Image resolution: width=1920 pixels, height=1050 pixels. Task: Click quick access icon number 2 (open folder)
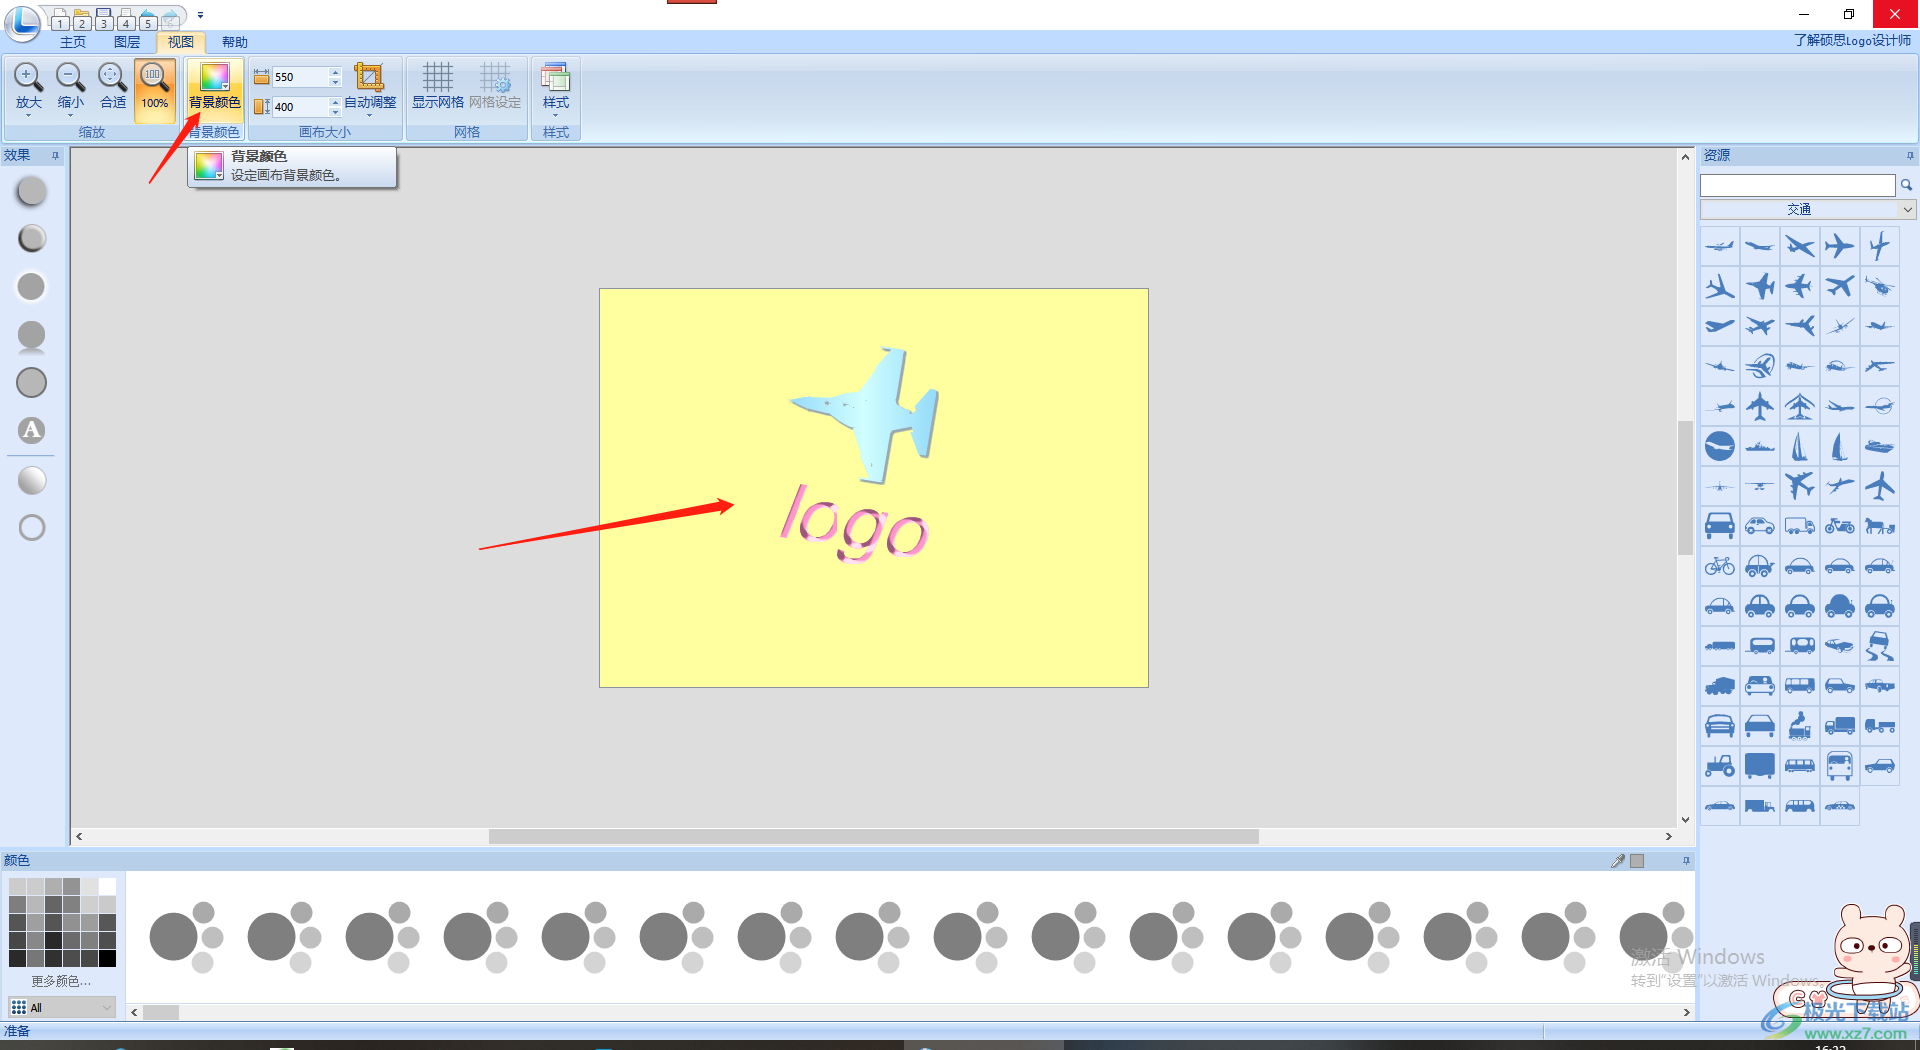[x=81, y=19]
